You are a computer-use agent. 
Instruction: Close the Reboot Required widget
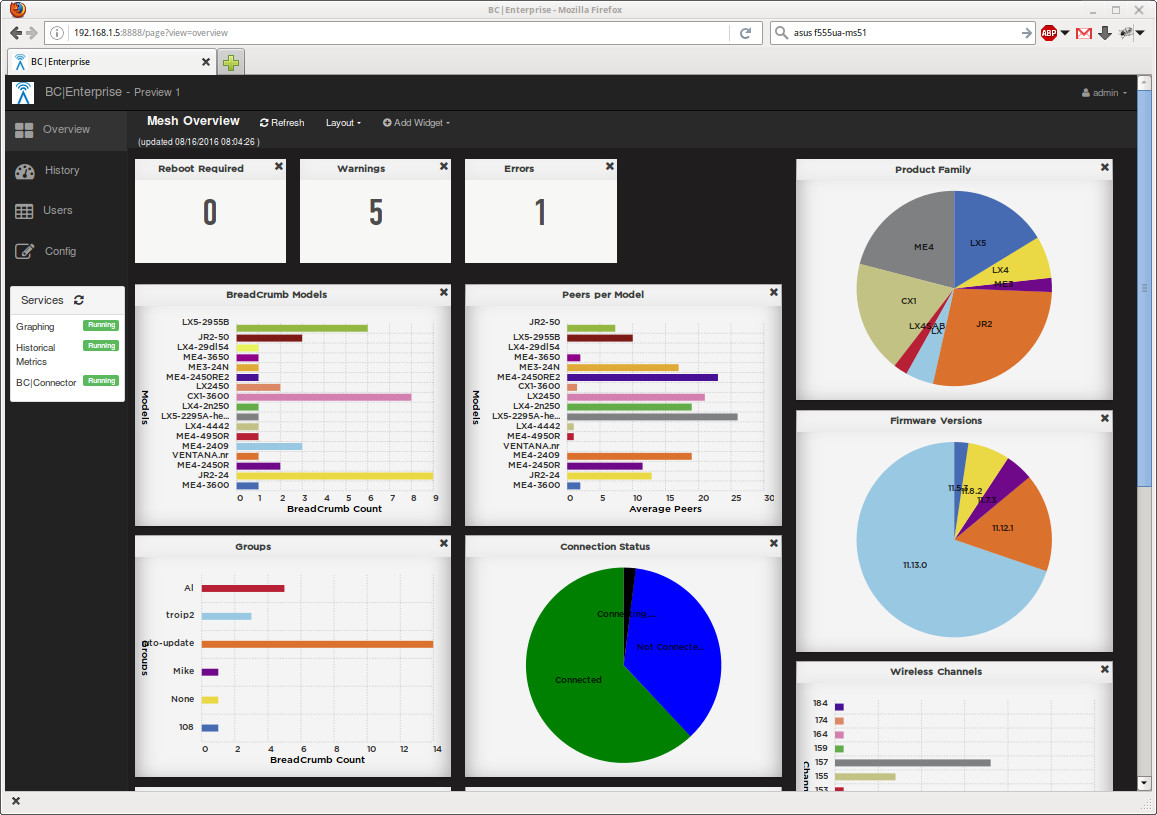tap(279, 167)
